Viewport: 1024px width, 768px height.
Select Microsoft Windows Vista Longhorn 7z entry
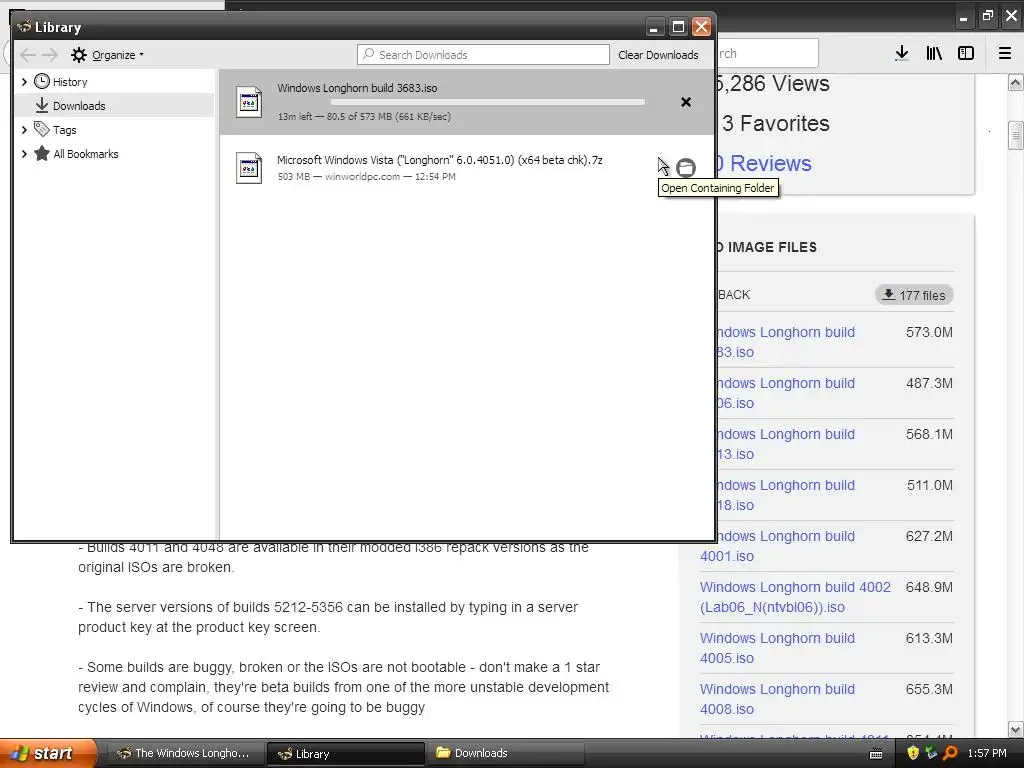click(466, 168)
